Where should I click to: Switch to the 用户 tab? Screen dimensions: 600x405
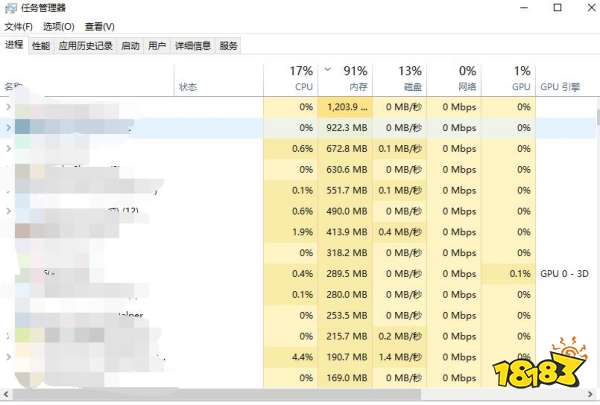click(157, 46)
